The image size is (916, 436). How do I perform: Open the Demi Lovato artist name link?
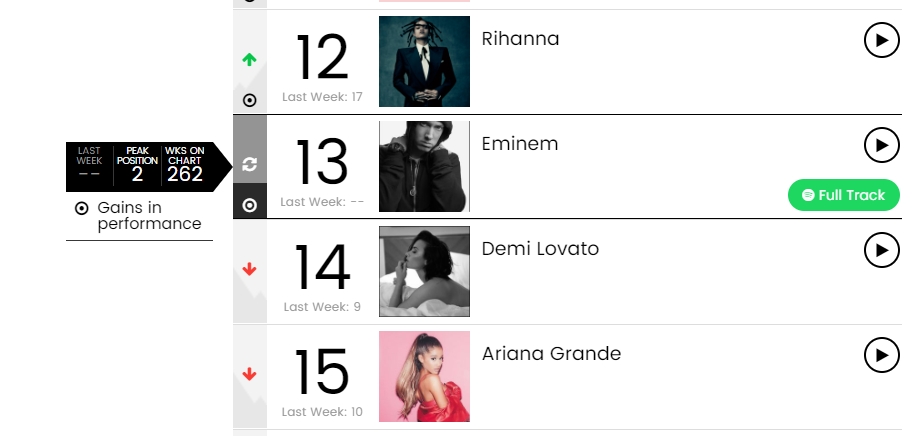coord(540,248)
